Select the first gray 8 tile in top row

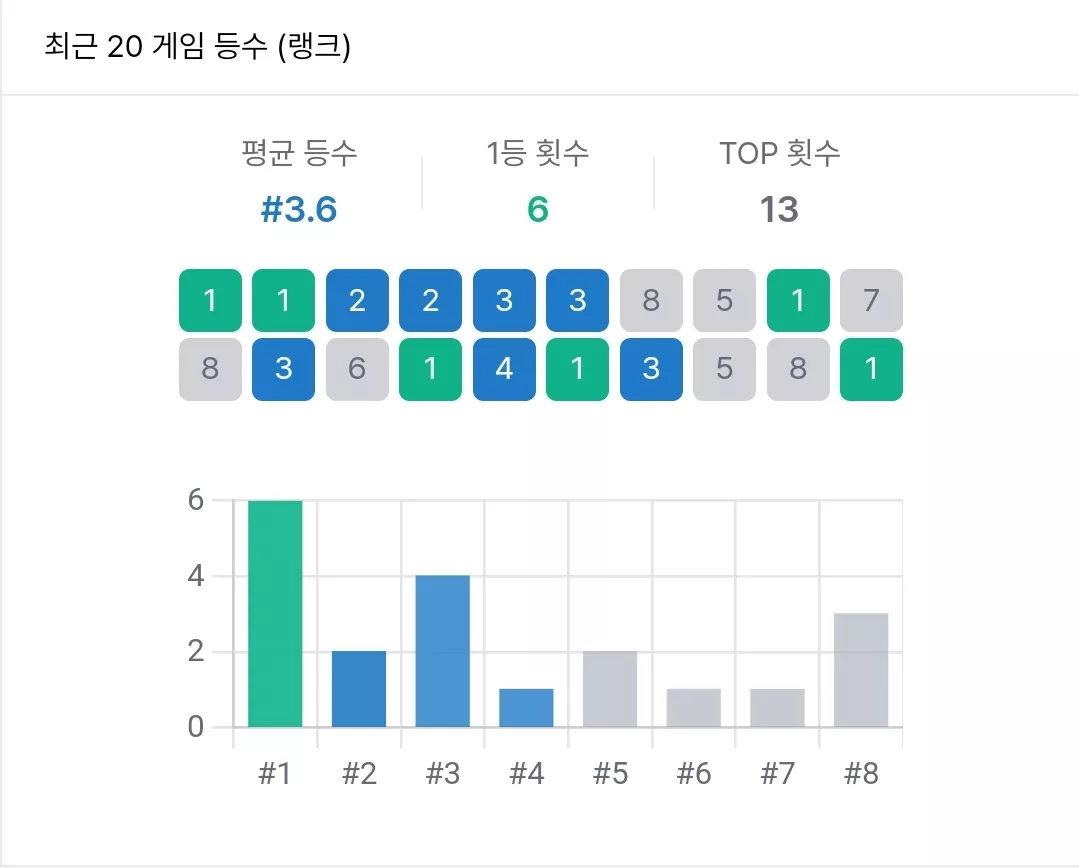[x=651, y=300]
